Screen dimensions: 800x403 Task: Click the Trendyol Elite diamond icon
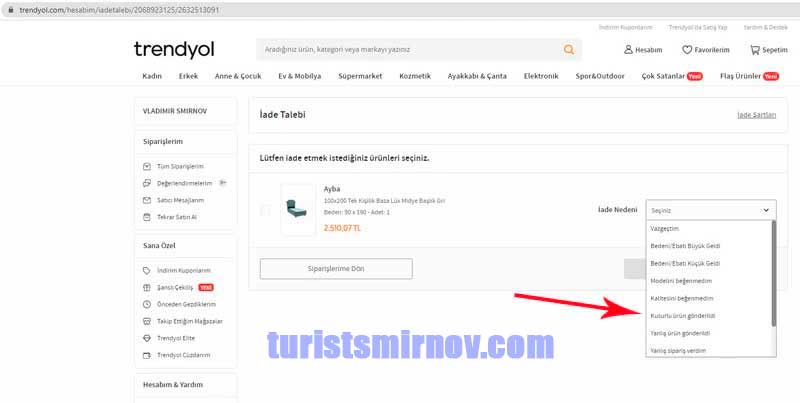147,338
